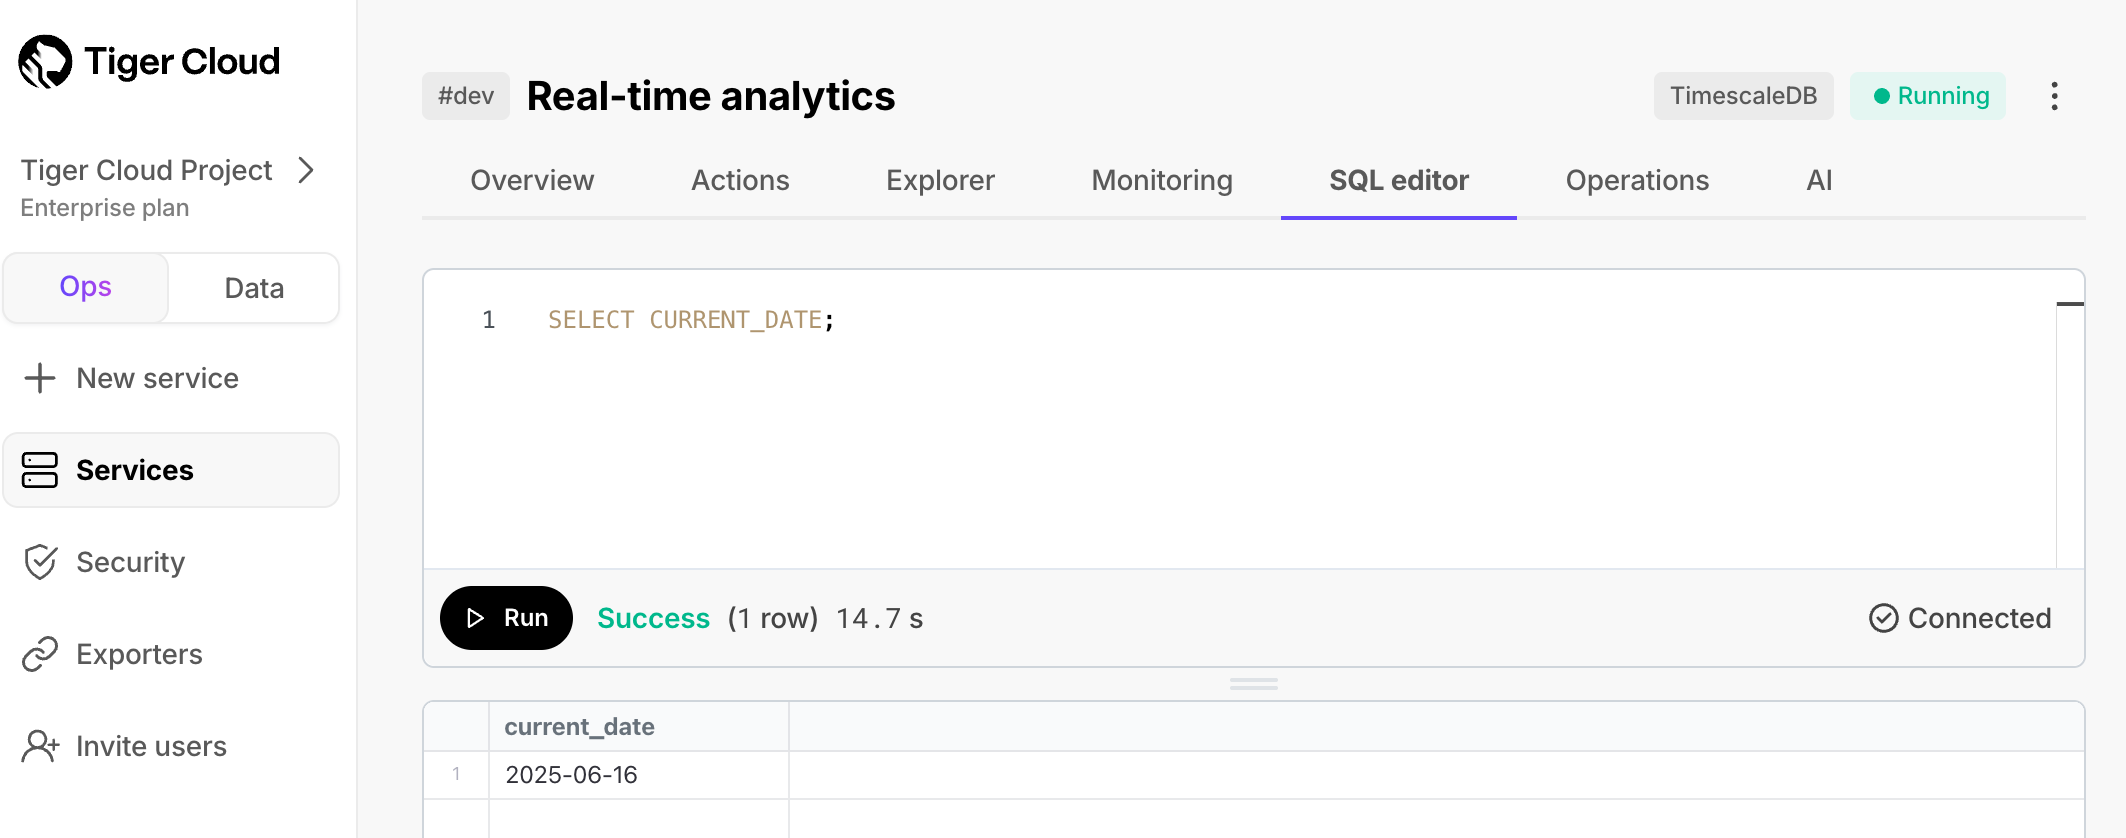The width and height of the screenshot is (2126, 838).
Task: Select the Actions tab
Action: tap(740, 180)
